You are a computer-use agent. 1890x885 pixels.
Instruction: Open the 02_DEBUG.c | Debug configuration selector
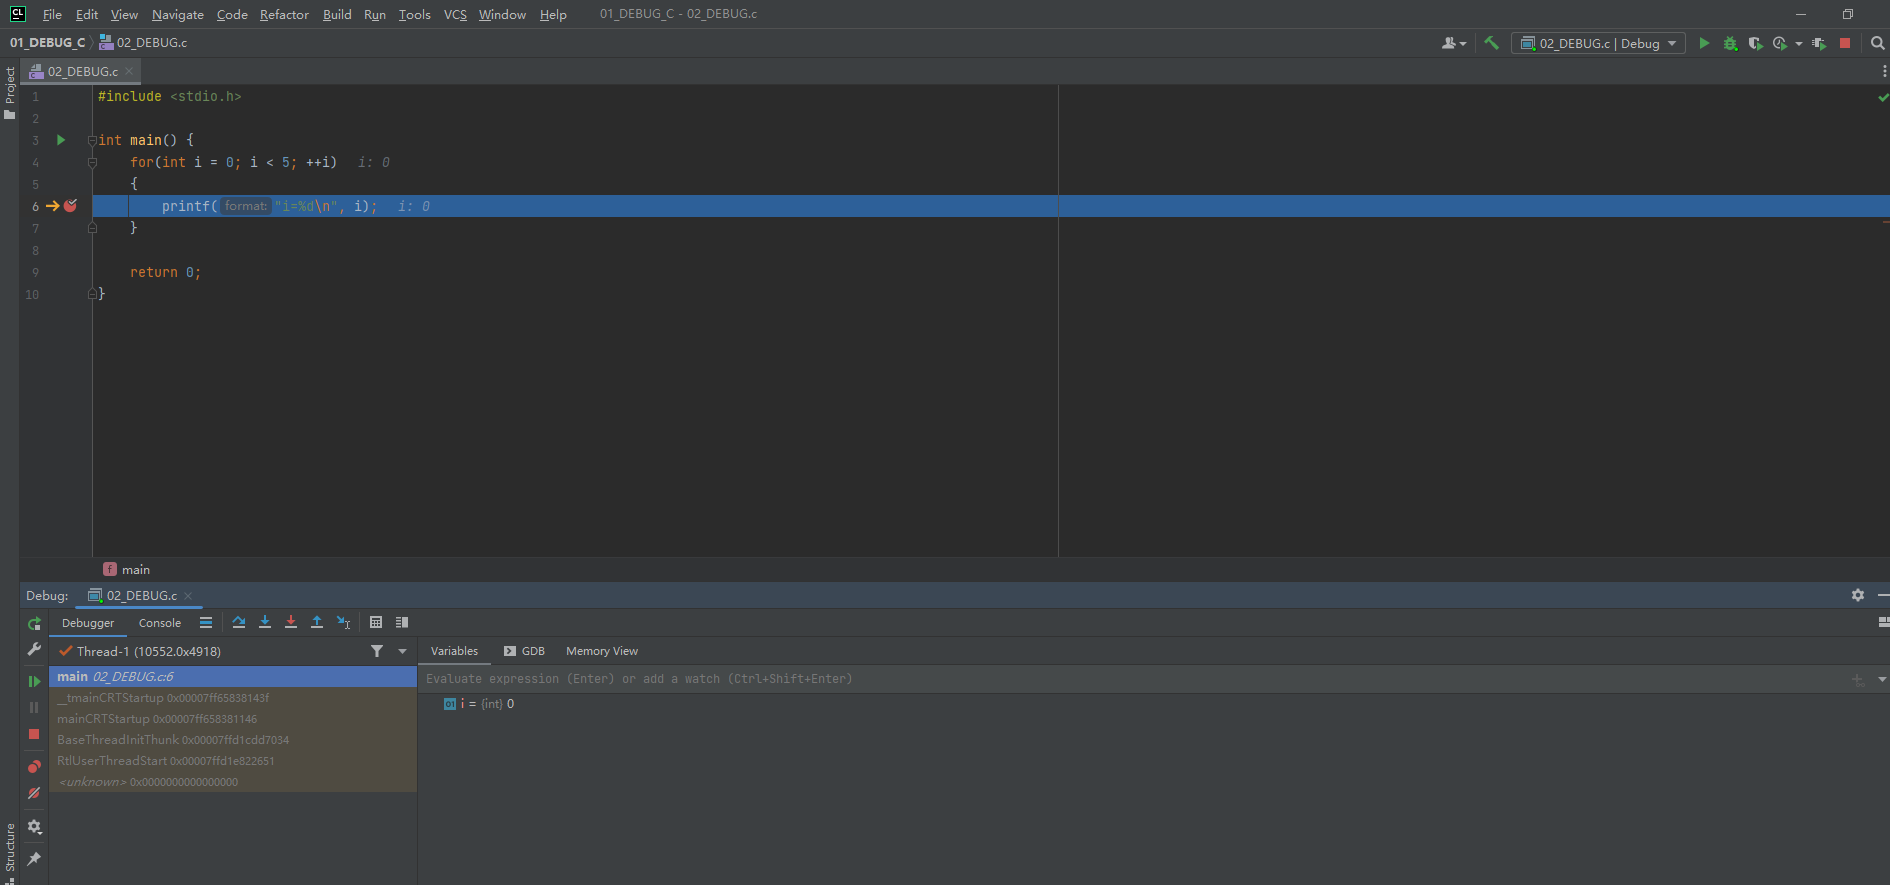pyautogui.click(x=1598, y=43)
